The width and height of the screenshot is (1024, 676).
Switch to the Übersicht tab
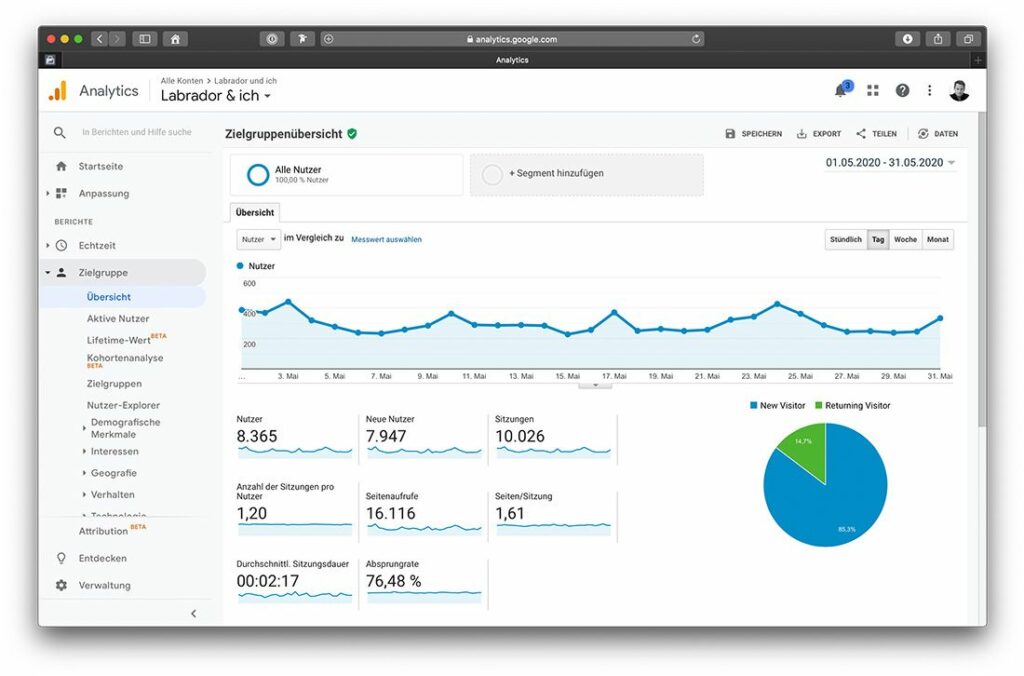[255, 212]
